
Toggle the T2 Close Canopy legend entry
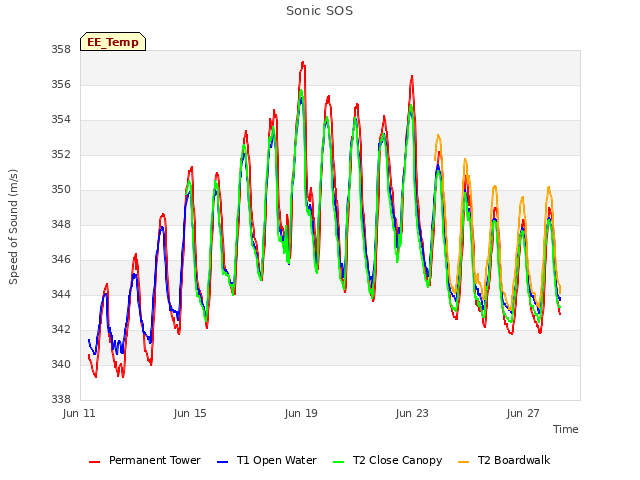pyautogui.click(x=388, y=460)
